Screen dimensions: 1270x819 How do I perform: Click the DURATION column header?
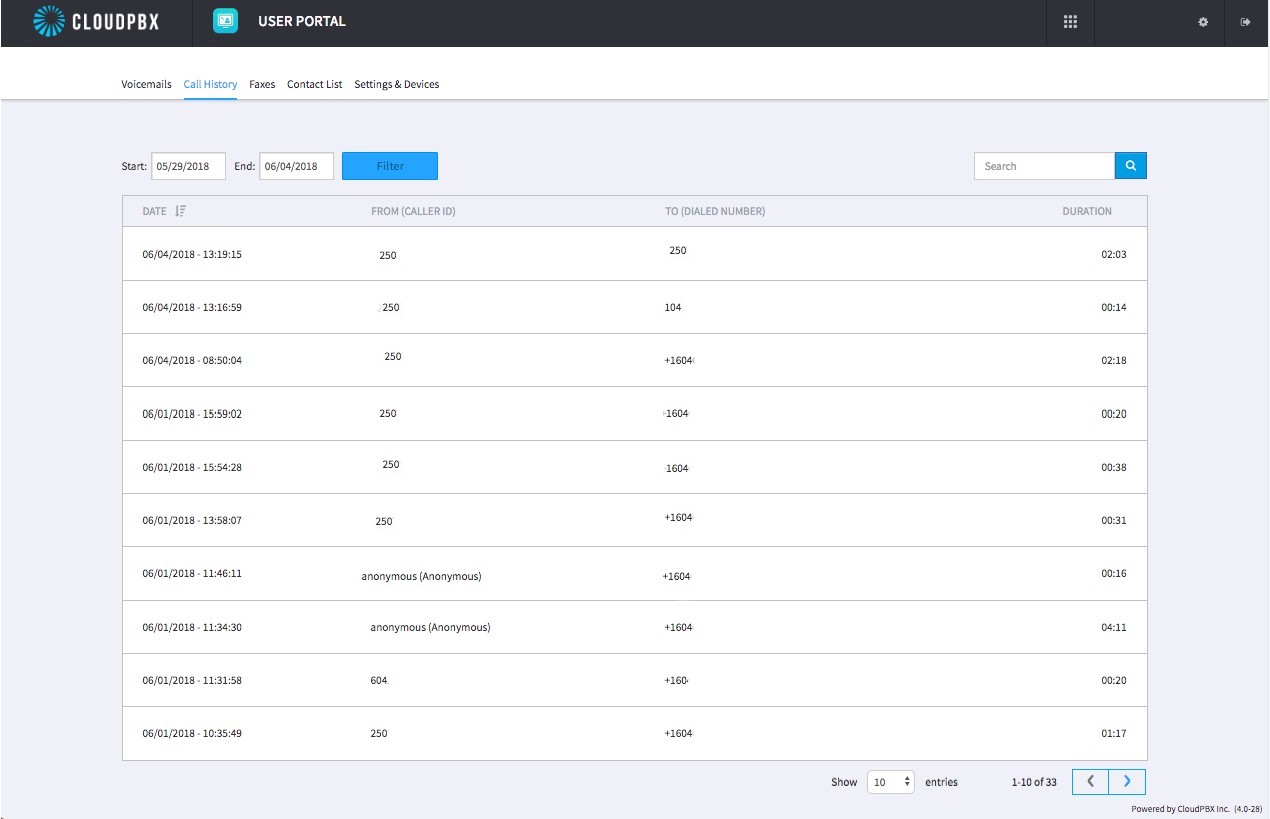coord(1087,211)
